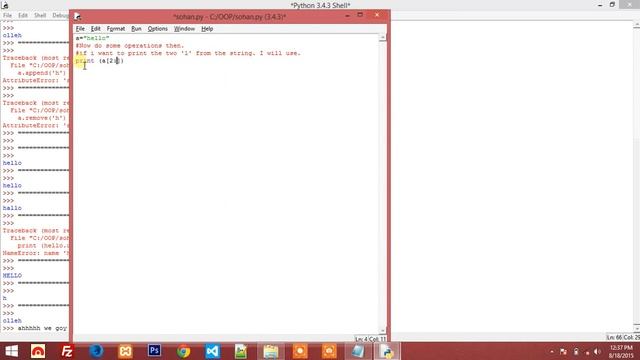
Task: Open the notepad-style icon in taskbar
Action: [358, 351]
